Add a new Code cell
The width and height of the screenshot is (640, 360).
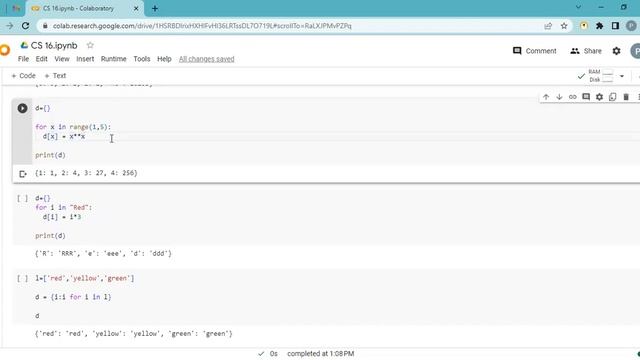click(23, 76)
